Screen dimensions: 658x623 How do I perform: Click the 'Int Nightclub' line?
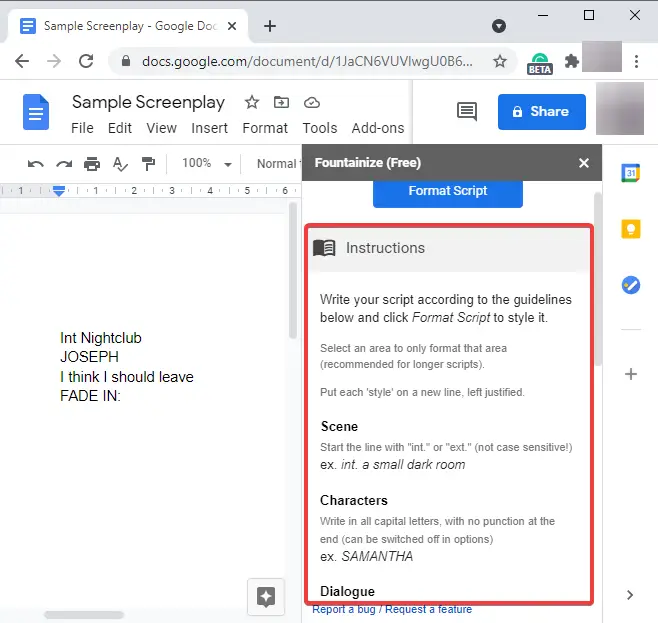tap(101, 338)
